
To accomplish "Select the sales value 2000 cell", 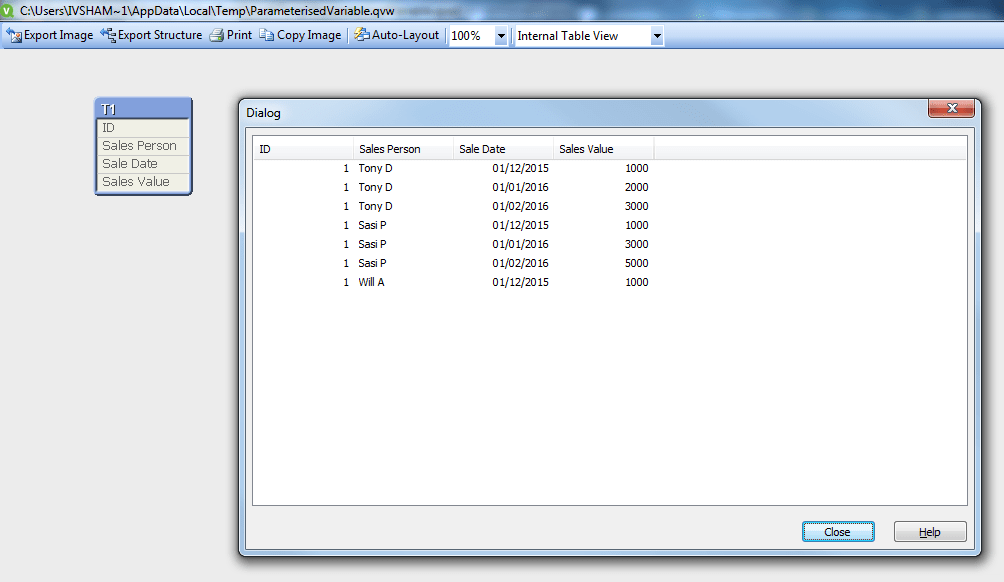I will point(636,188).
